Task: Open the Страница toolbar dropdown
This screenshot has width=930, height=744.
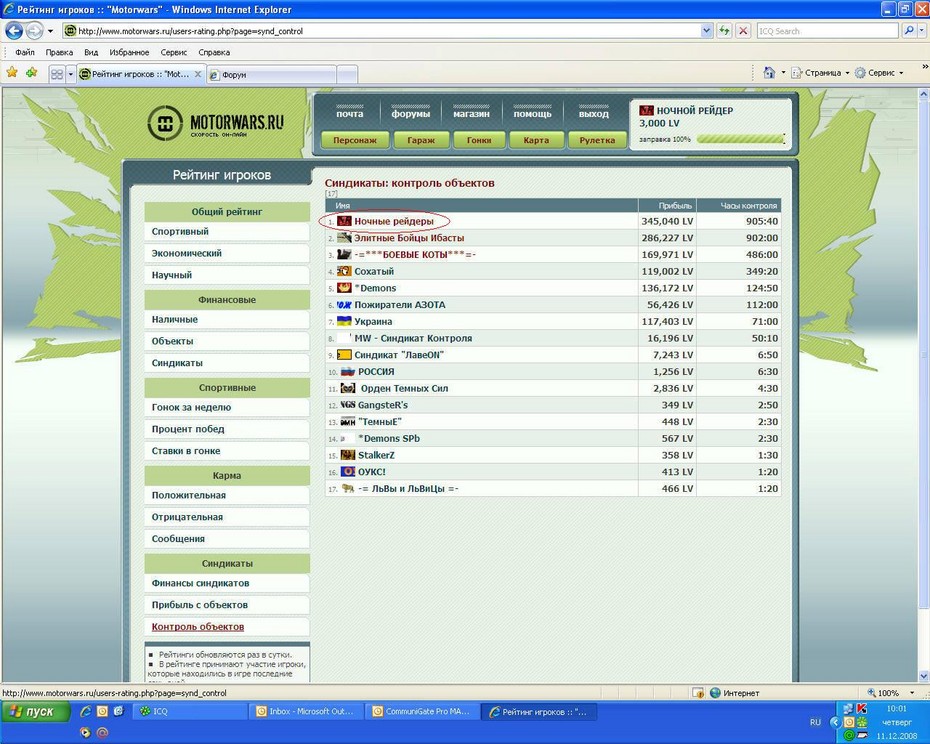Action: (821, 73)
